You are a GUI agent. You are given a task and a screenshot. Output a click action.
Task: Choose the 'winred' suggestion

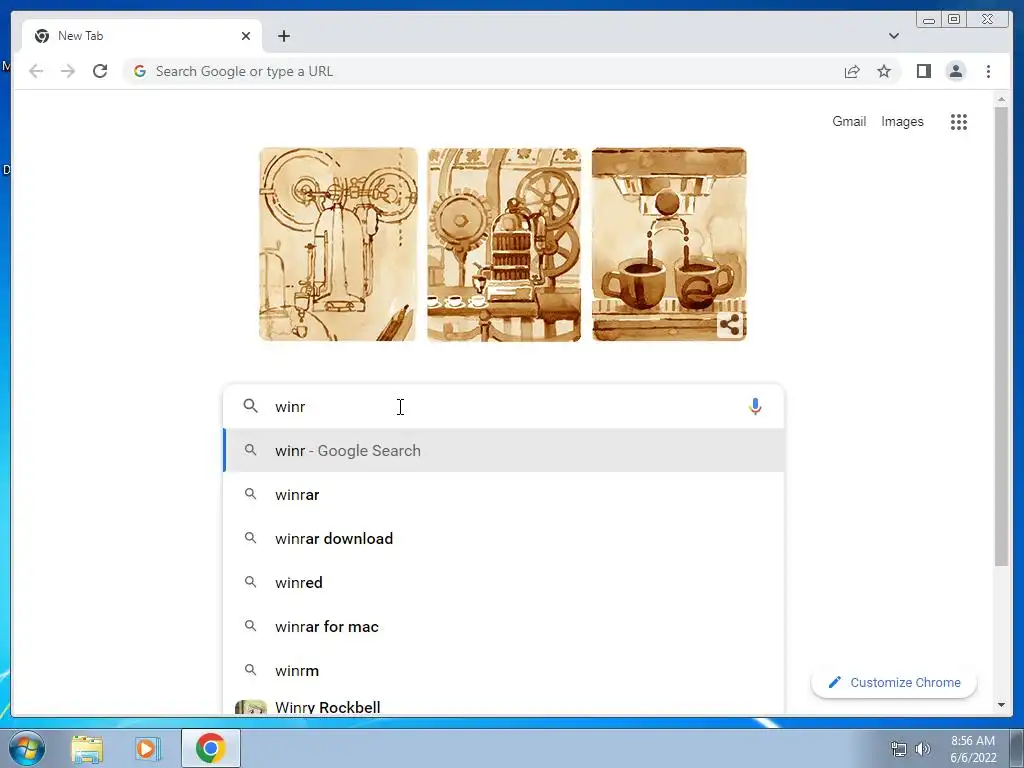coord(503,583)
